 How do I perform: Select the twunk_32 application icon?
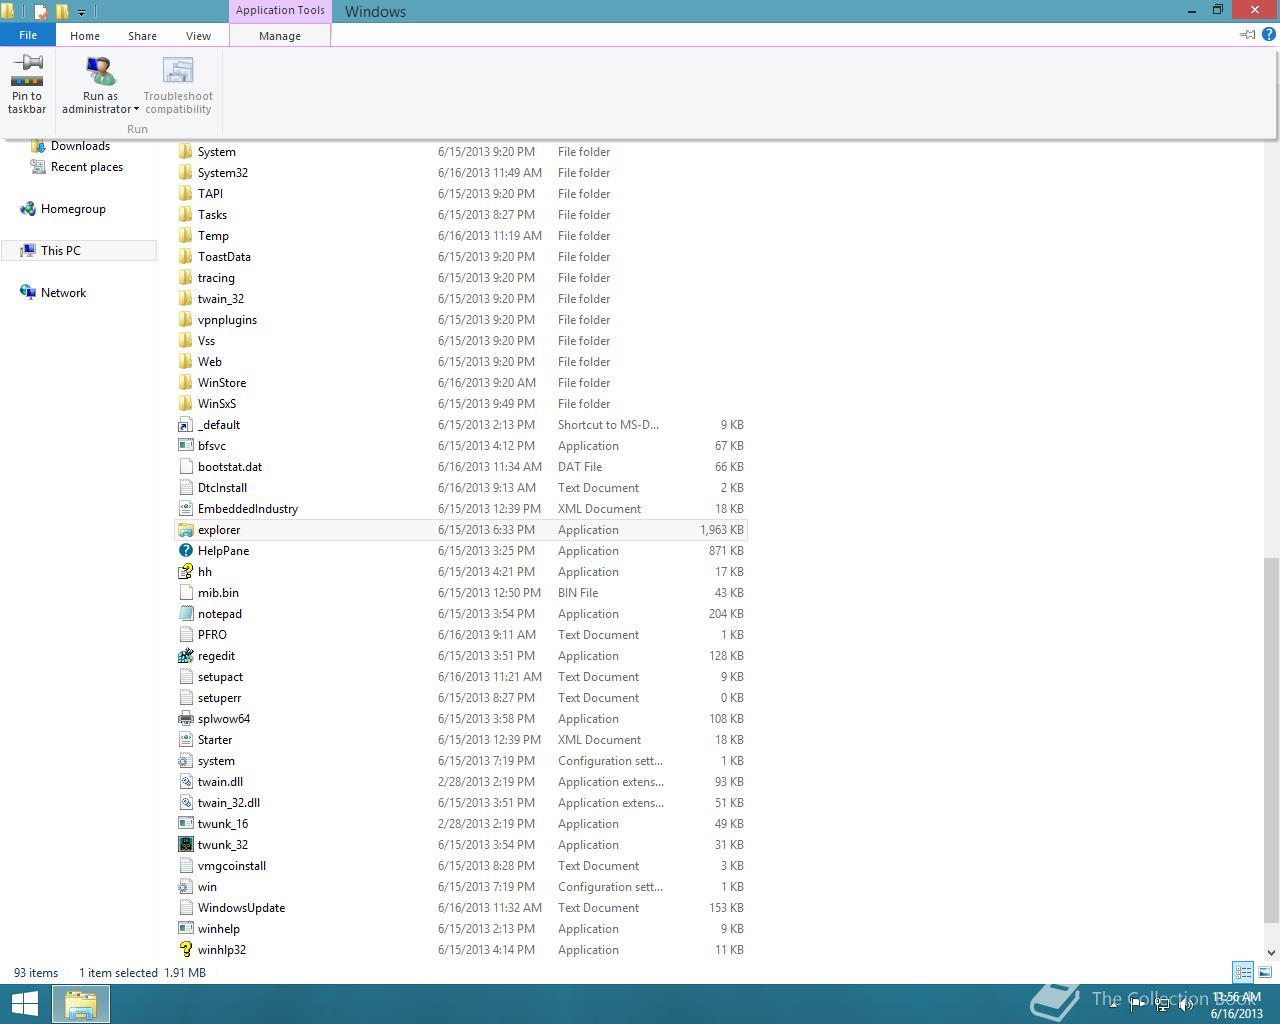click(x=185, y=845)
